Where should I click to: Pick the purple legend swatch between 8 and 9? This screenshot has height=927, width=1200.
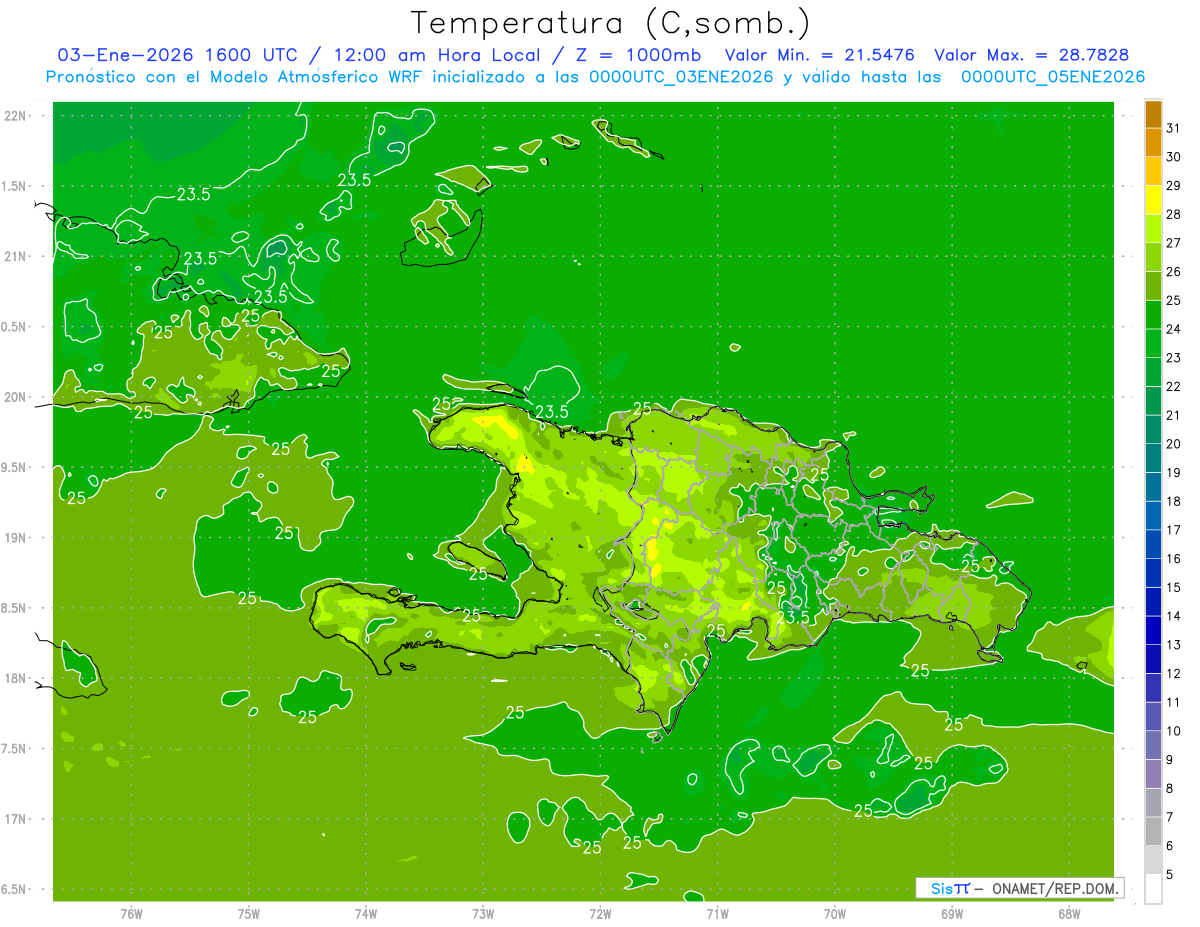tap(1153, 774)
